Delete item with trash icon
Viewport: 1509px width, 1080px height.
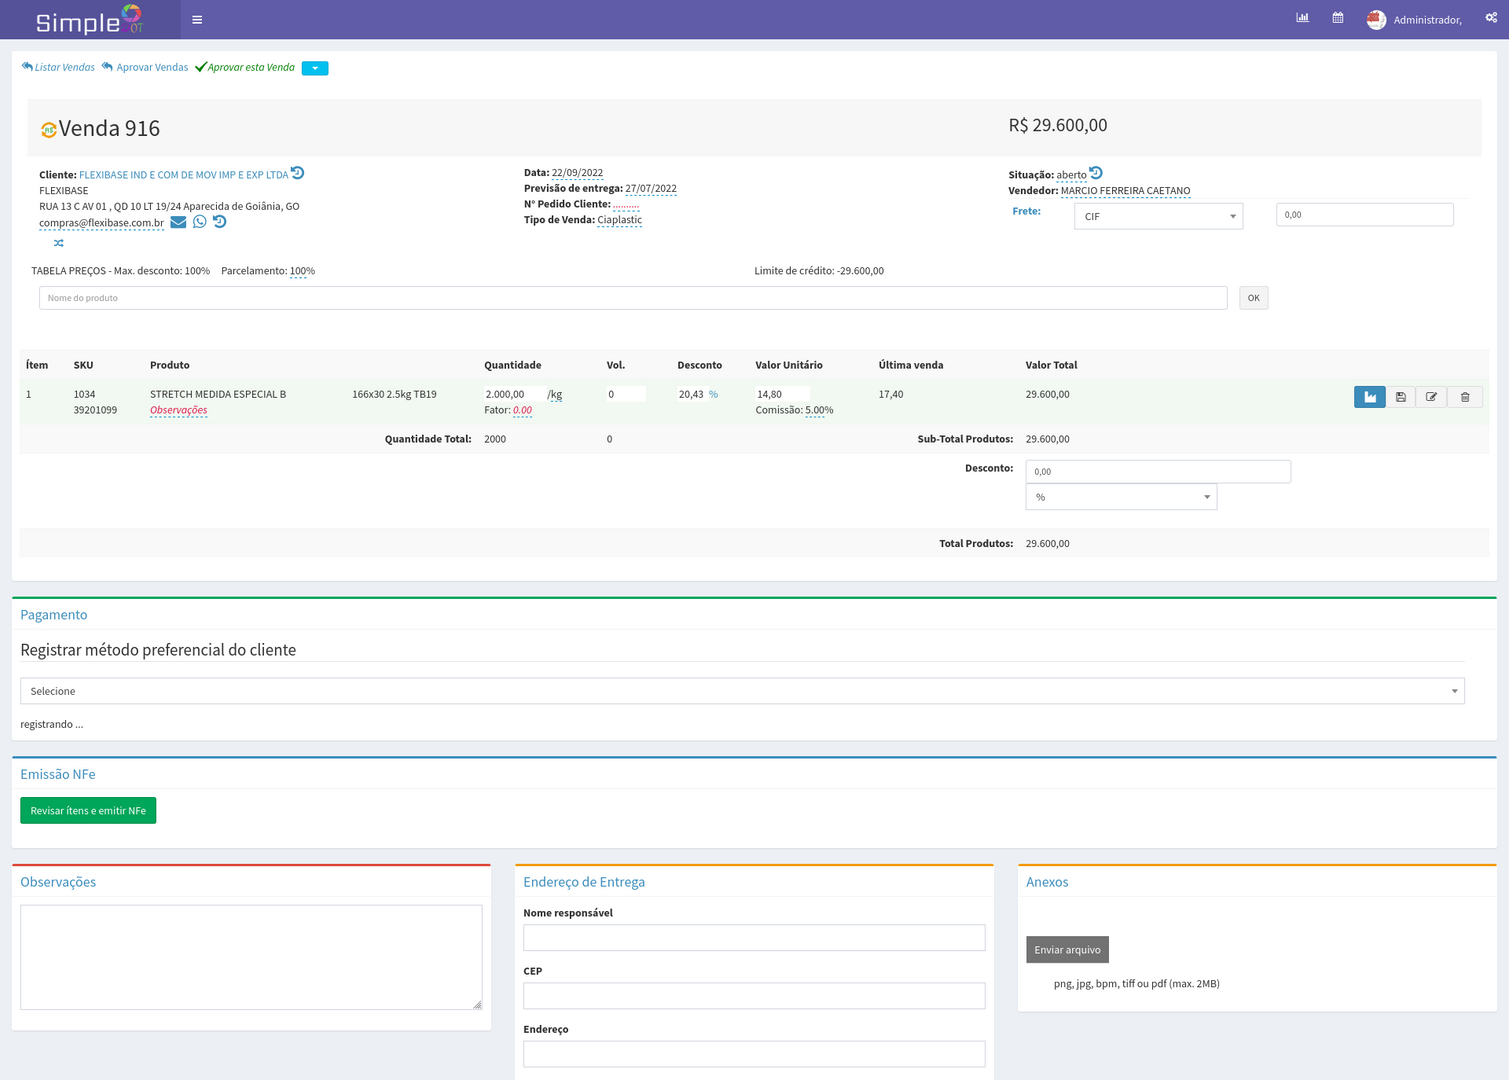coord(1465,397)
